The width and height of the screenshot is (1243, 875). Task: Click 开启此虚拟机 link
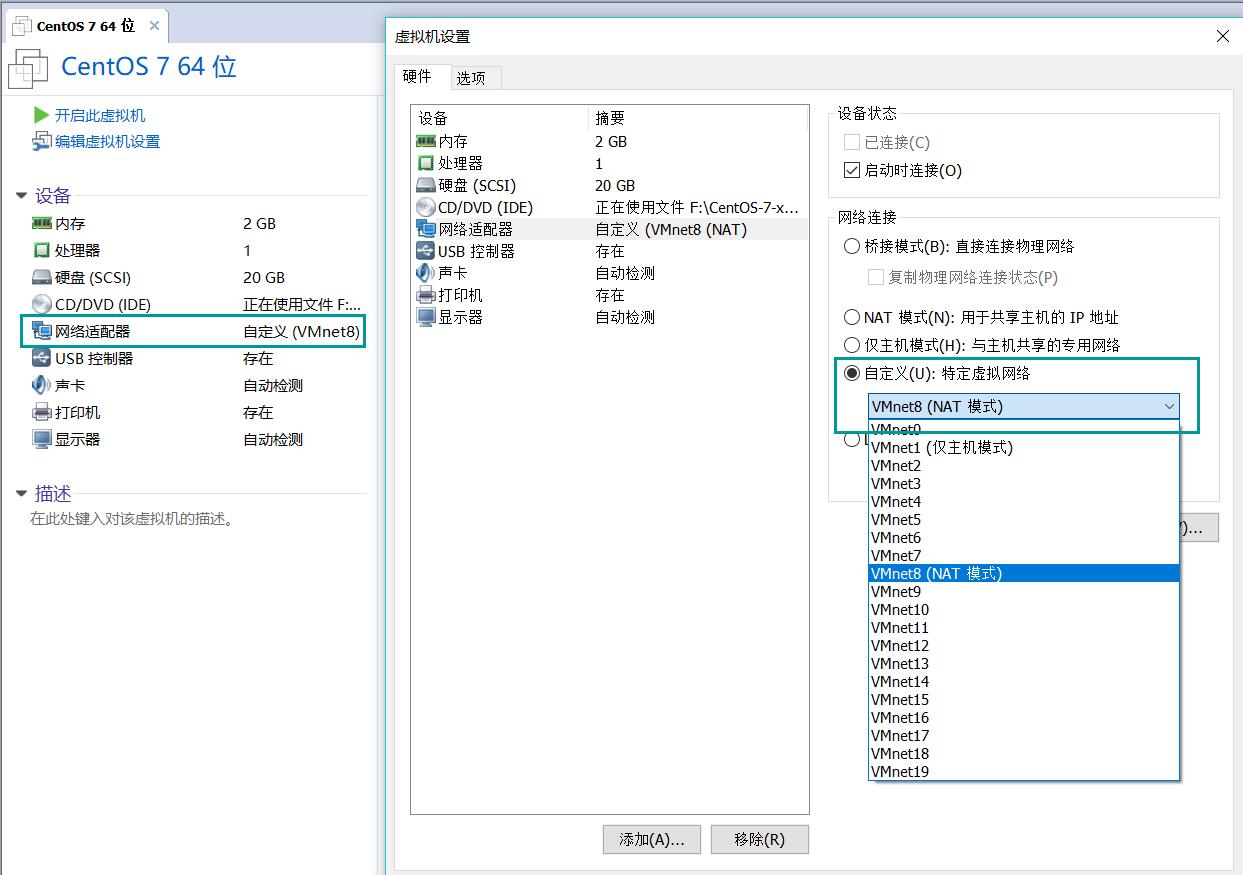tap(100, 116)
